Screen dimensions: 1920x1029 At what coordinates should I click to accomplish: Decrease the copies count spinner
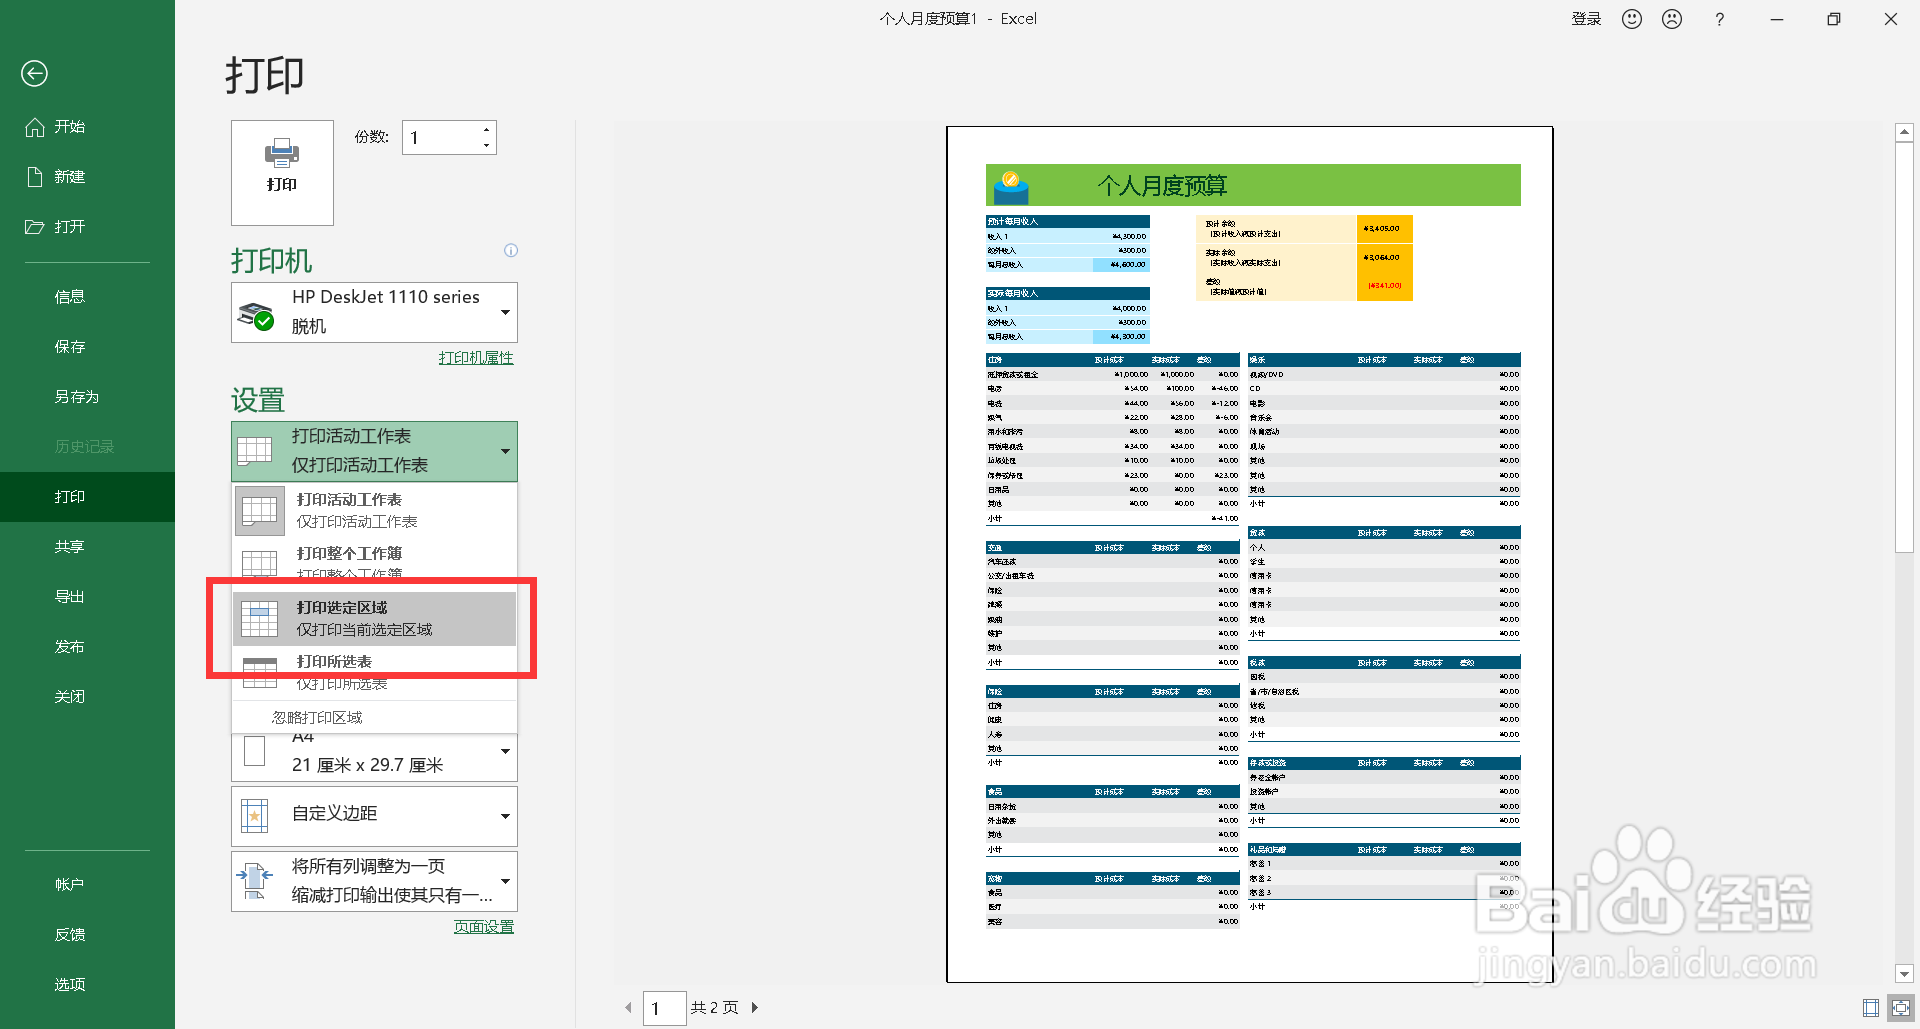pos(486,145)
